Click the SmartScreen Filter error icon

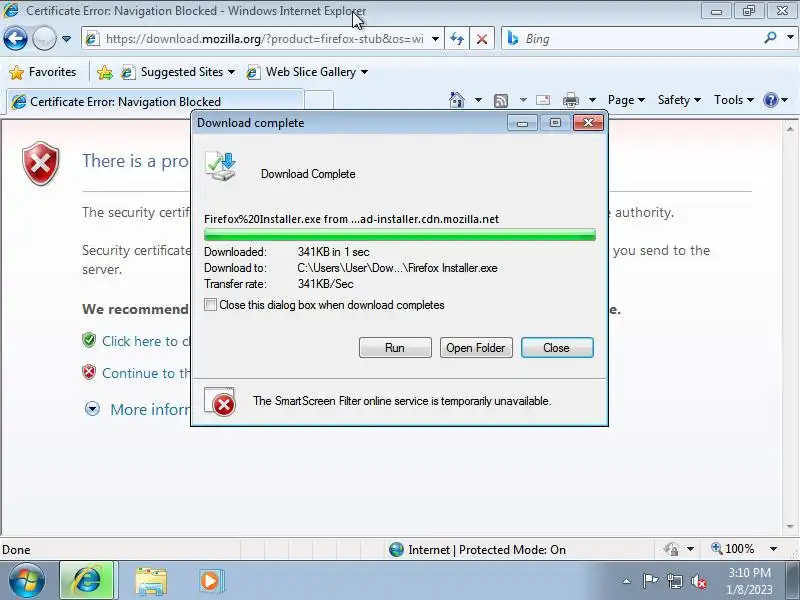click(x=220, y=402)
